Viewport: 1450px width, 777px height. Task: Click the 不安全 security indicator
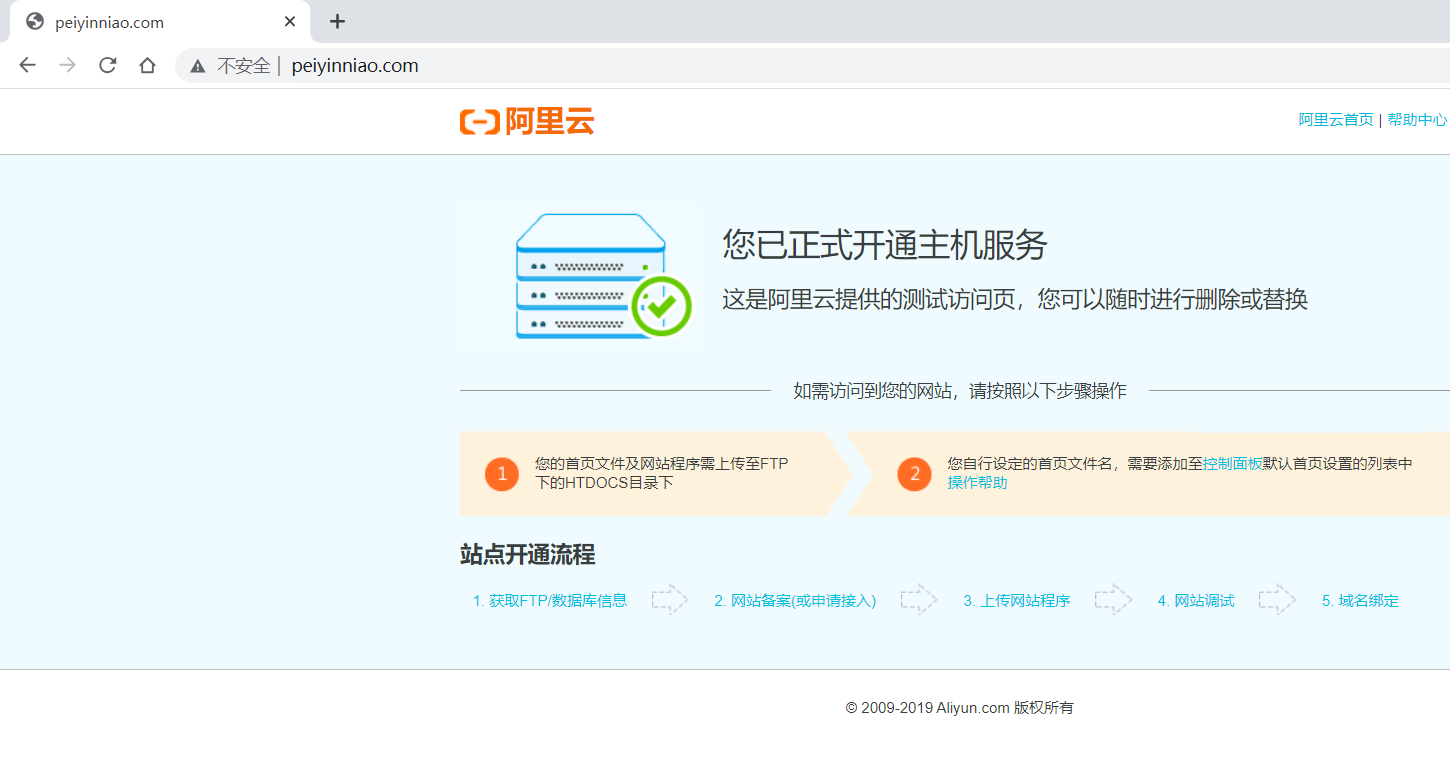pyautogui.click(x=243, y=65)
